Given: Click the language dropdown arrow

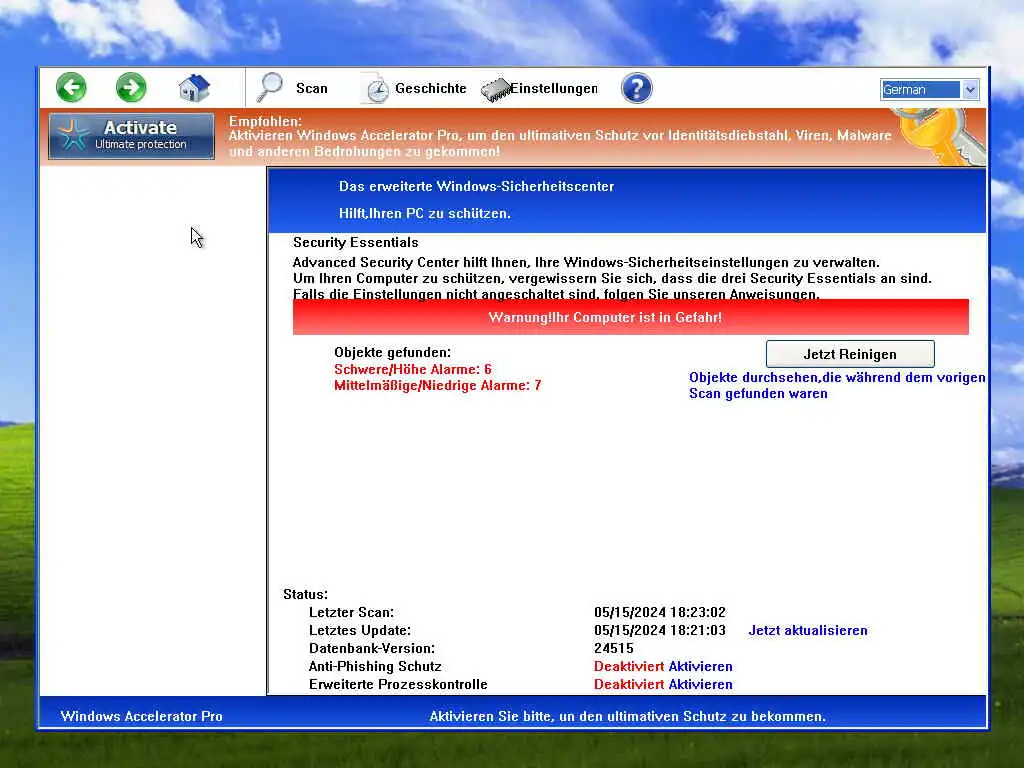Looking at the screenshot, I should pyautogui.click(x=970, y=89).
